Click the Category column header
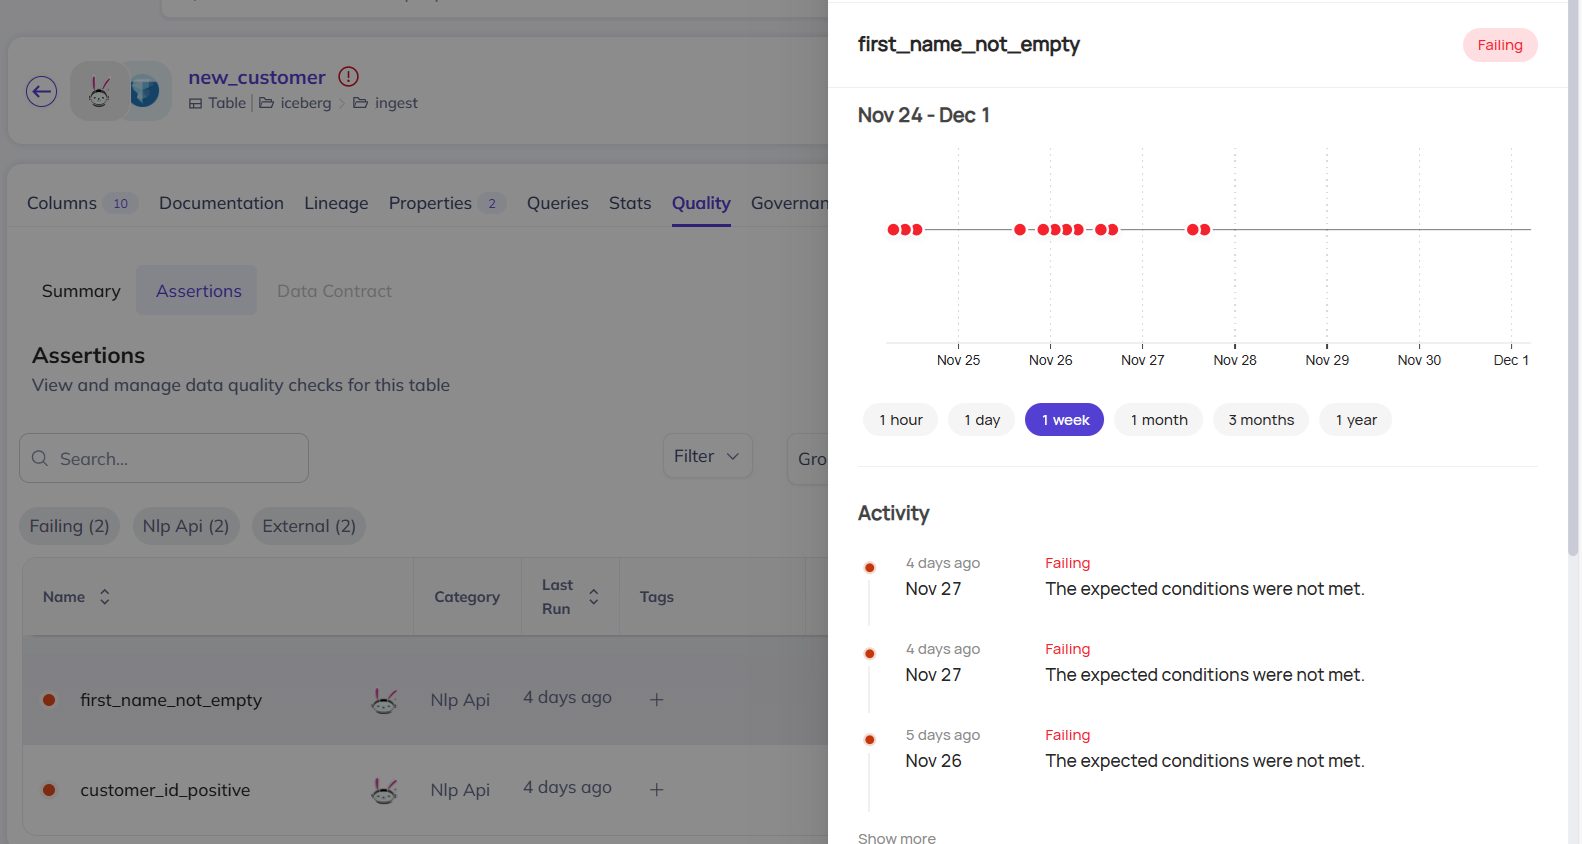The image size is (1582, 844). pyautogui.click(x=467, y=597)
